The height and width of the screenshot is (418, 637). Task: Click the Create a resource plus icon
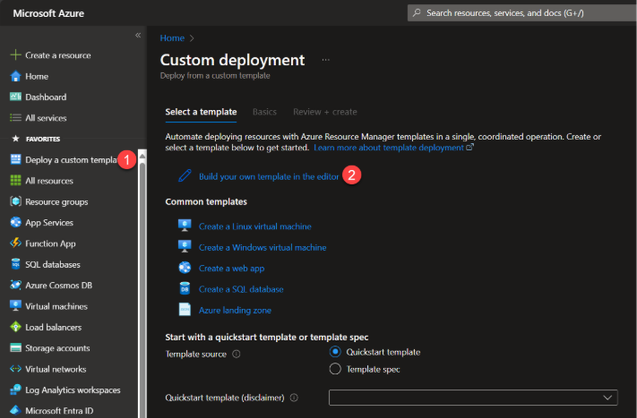click(x=15, y=55)
